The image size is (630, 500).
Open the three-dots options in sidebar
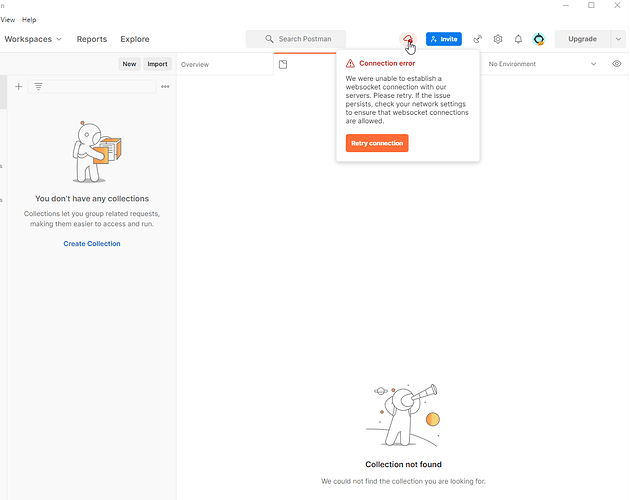(165, 86)
